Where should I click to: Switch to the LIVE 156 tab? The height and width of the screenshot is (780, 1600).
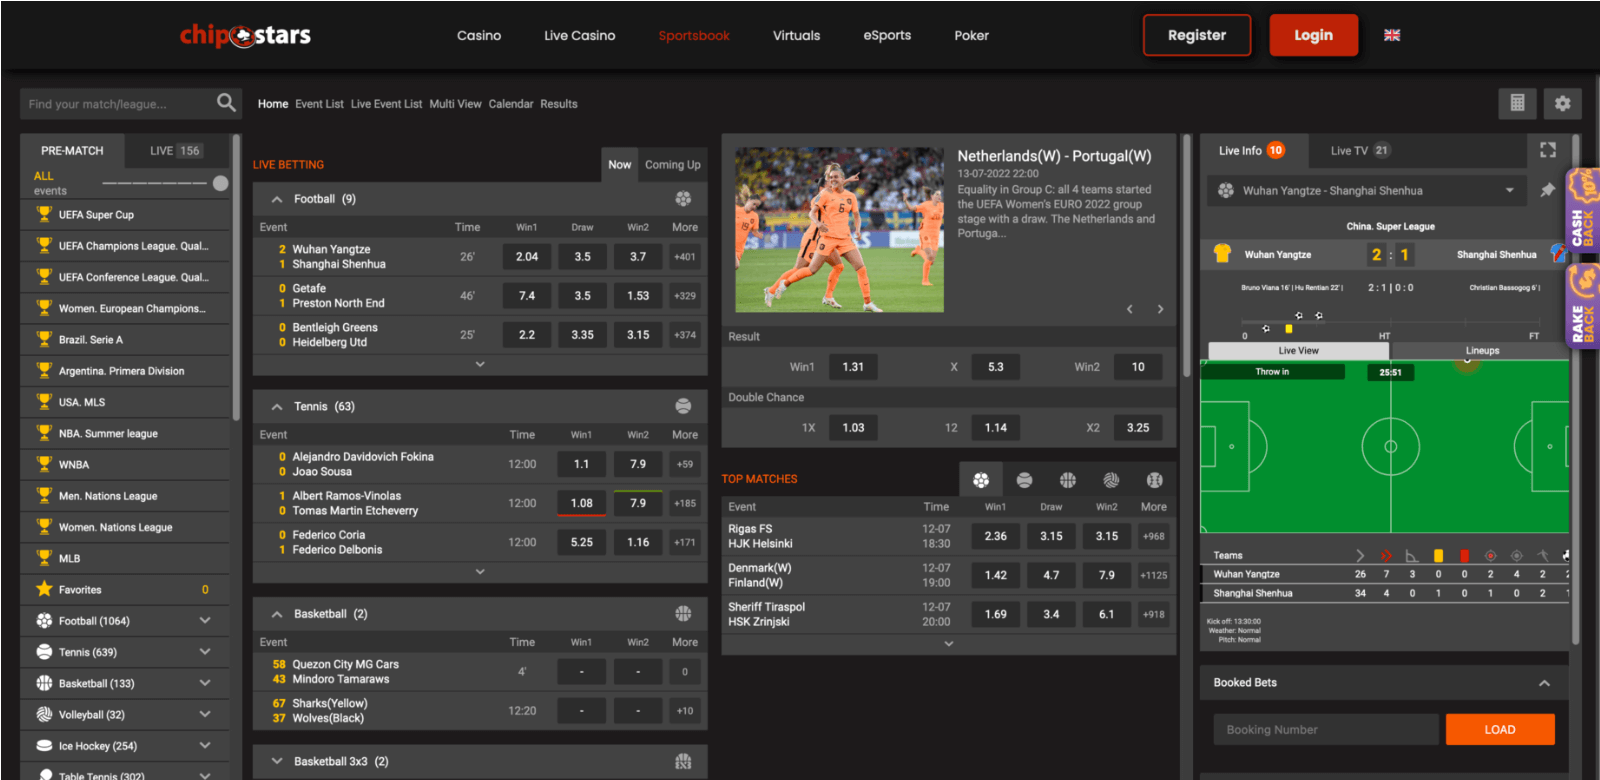point(176,150)
